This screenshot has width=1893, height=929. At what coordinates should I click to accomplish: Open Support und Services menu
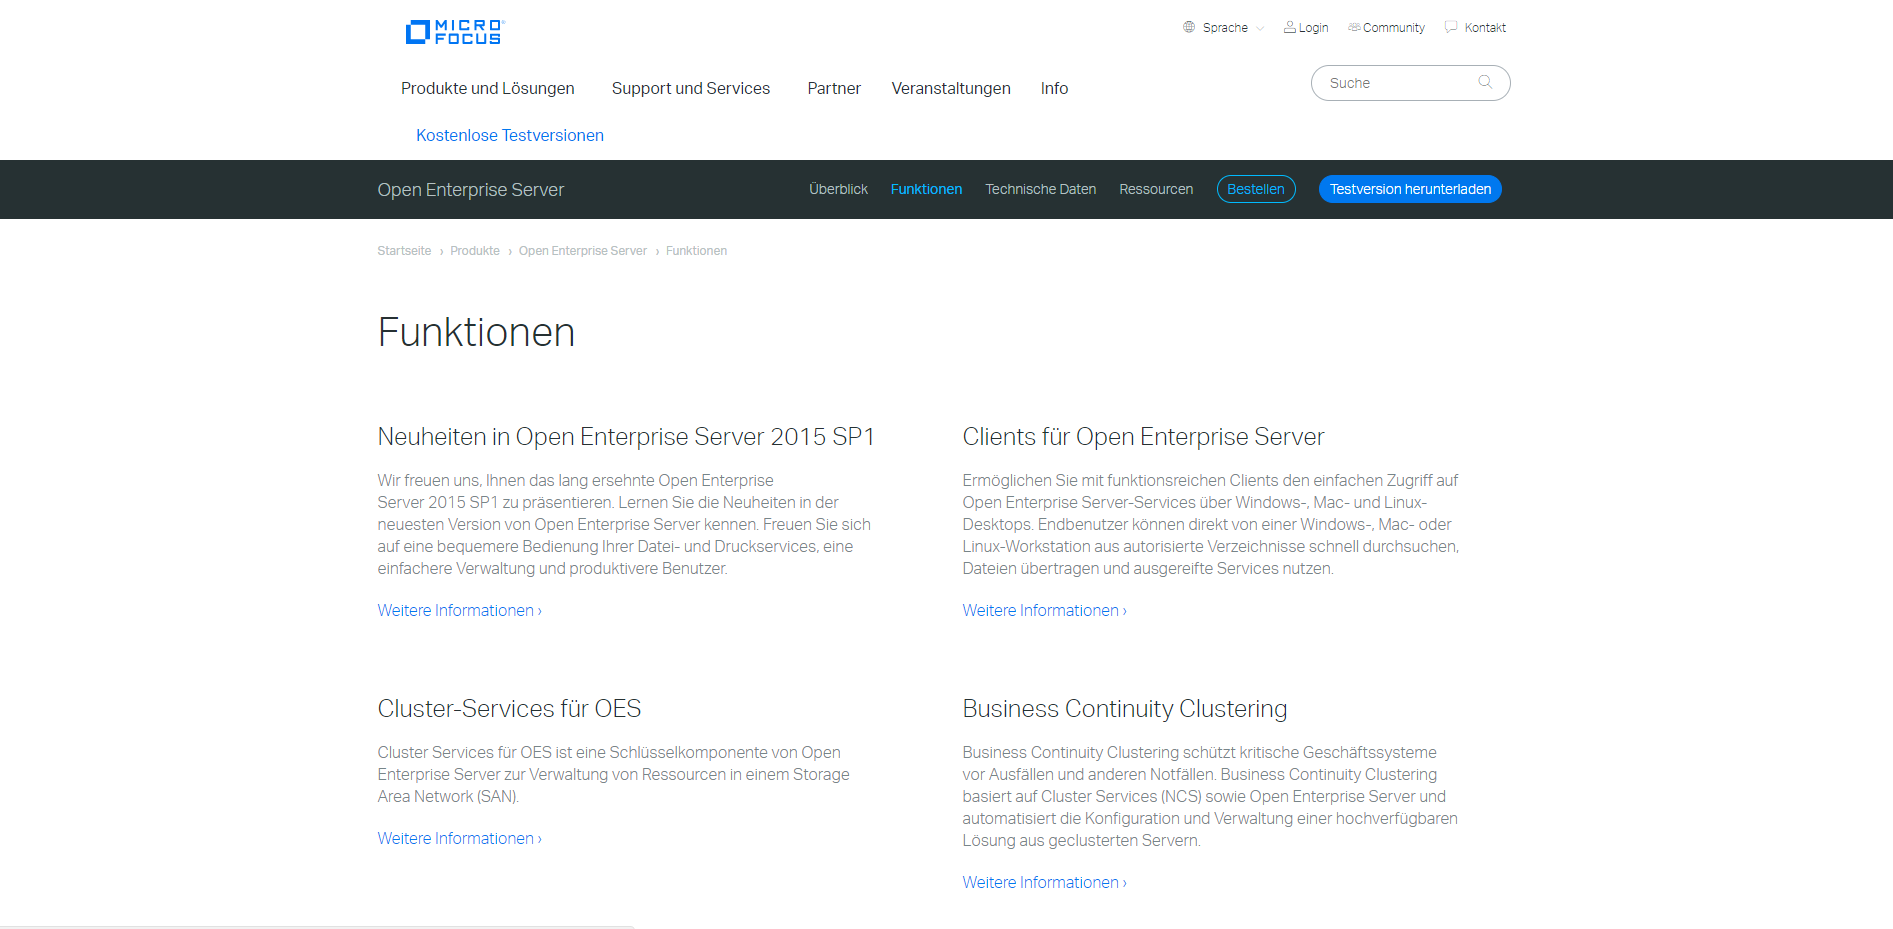691,88
